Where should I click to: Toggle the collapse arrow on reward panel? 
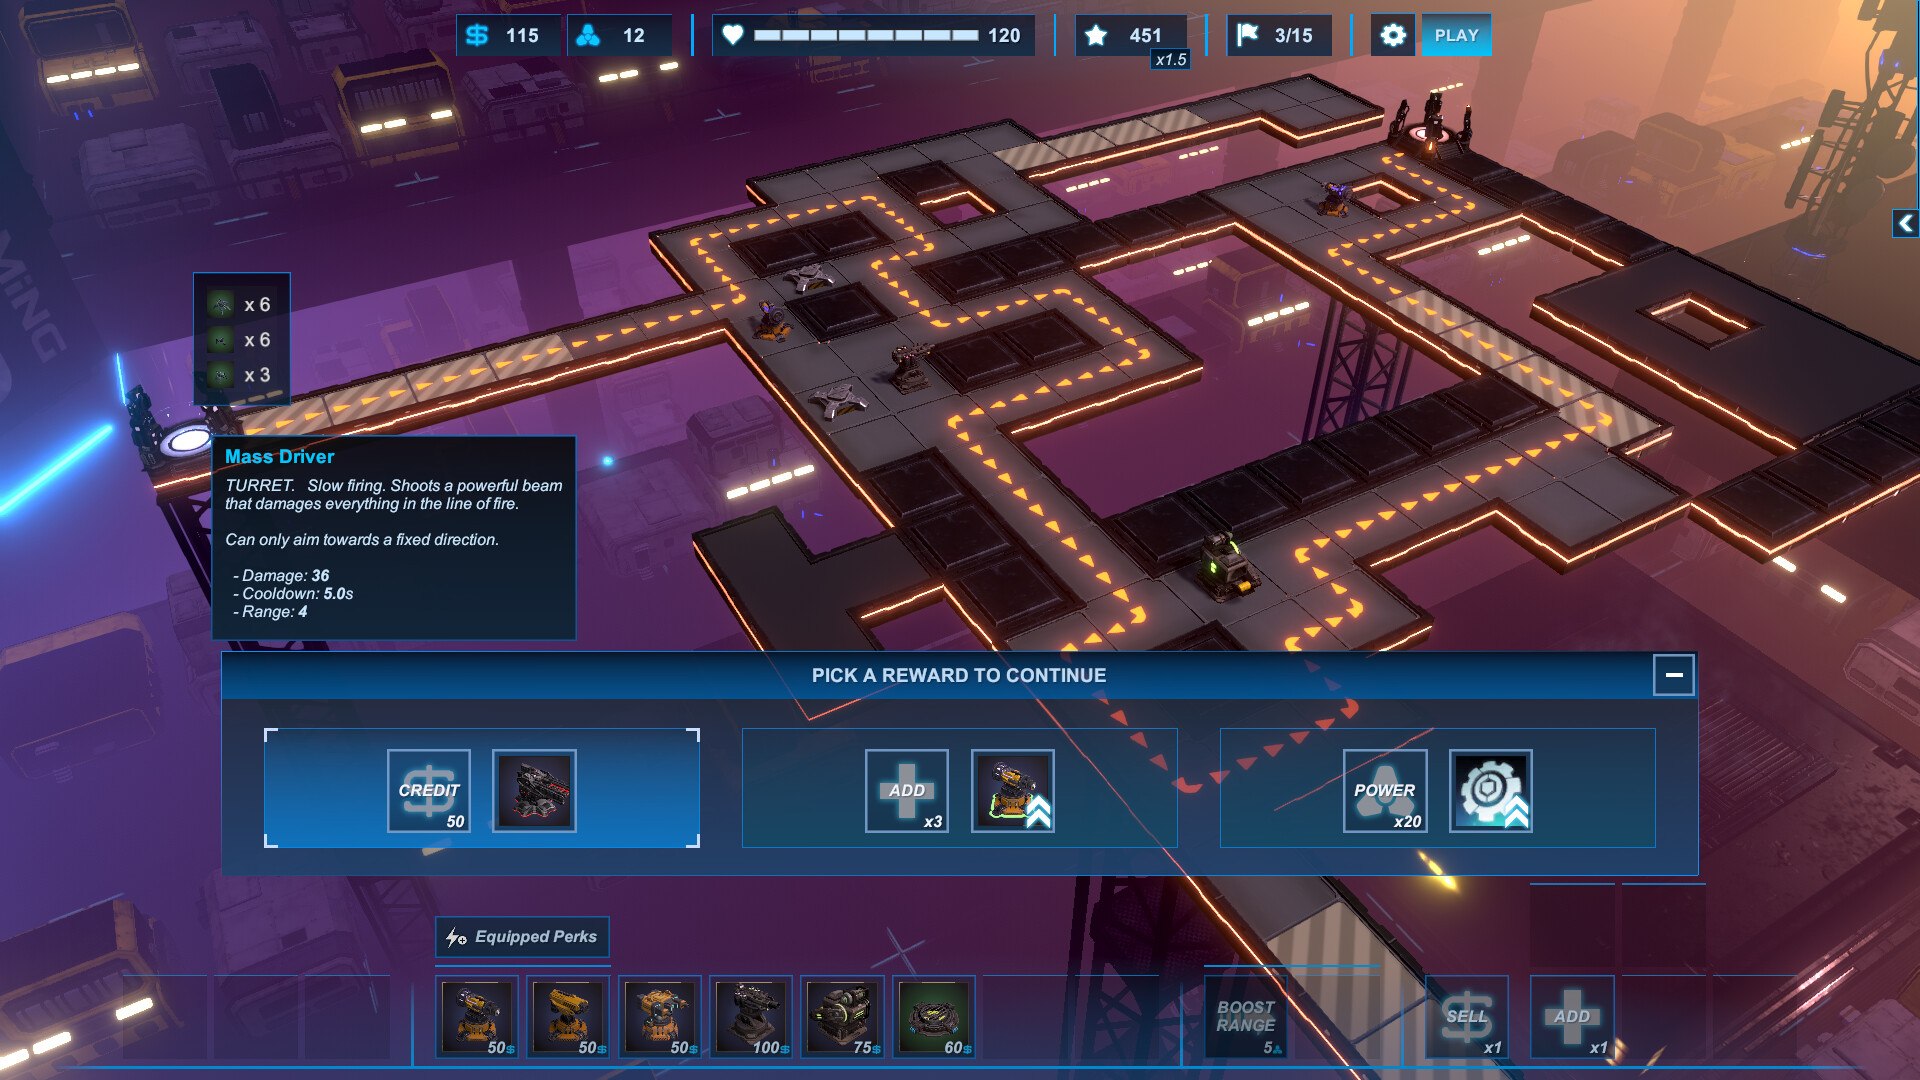click(x=1673, y=675)
